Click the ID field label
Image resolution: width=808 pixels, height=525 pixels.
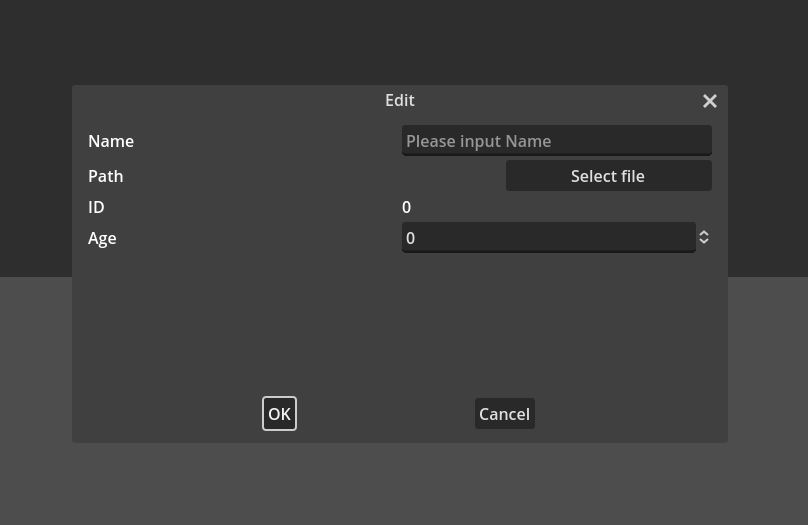[96, 208]
